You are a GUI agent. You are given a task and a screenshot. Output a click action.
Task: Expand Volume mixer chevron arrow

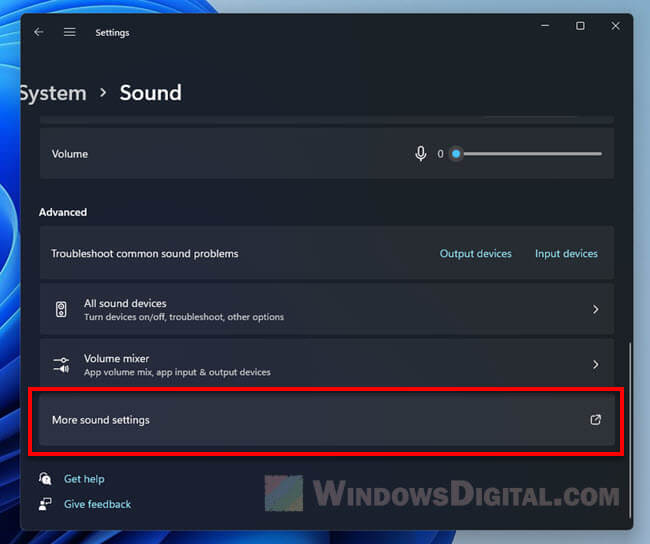click(596, 364)
